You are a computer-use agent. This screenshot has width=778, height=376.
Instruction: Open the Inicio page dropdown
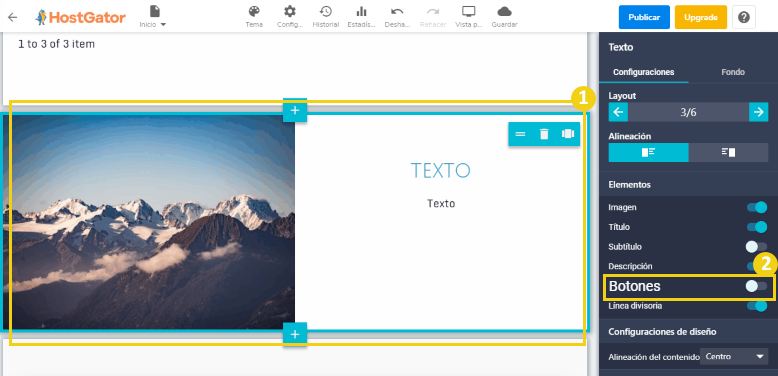pos(153,16)
